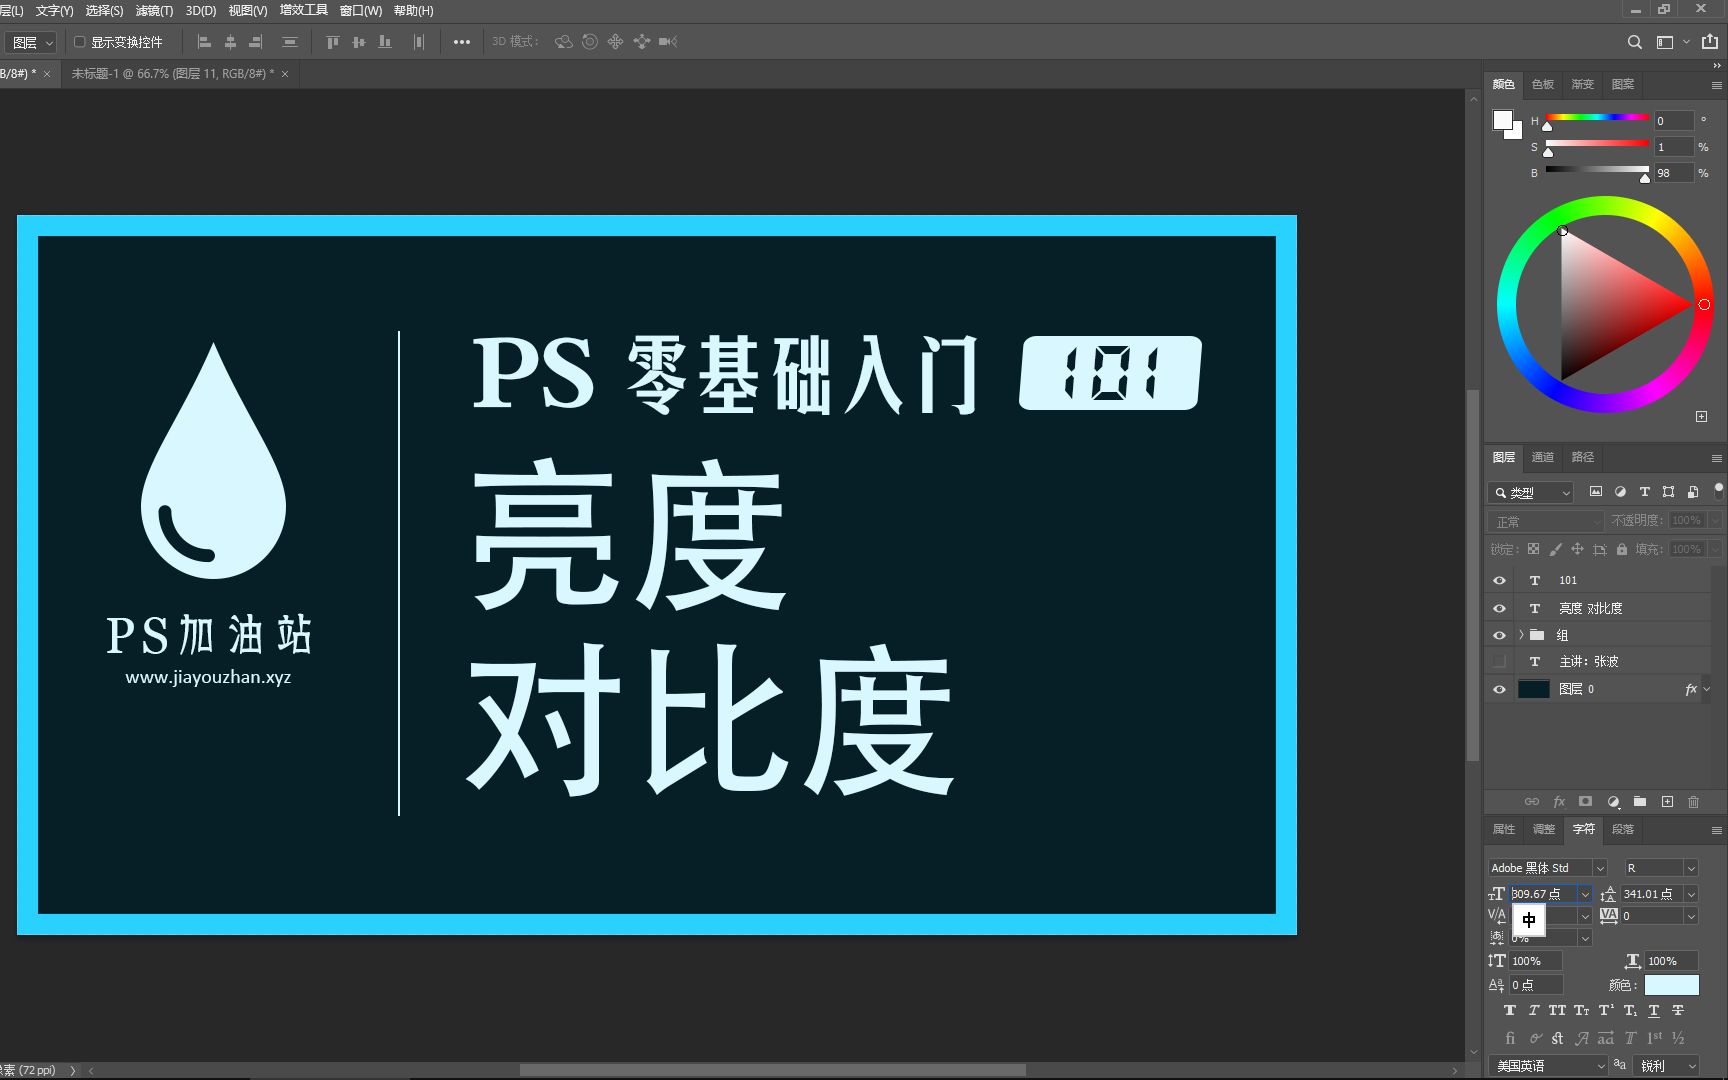The height and width of the screenshot is (1080, 1728).
Task: Lock position move icon
Action: coord(1577,549)
